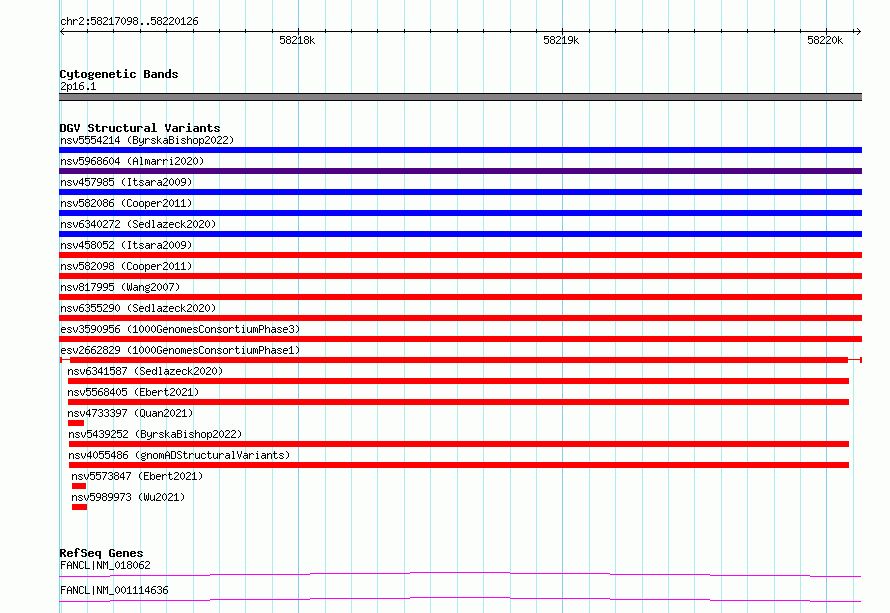Click the 58218k ruler tick label
The image size is (890, 613).
click(297, 40)
